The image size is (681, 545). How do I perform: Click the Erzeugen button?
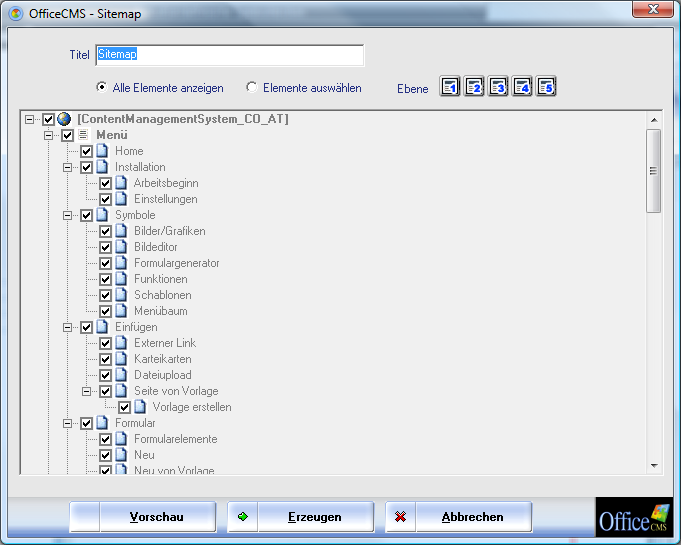point(301,517)
